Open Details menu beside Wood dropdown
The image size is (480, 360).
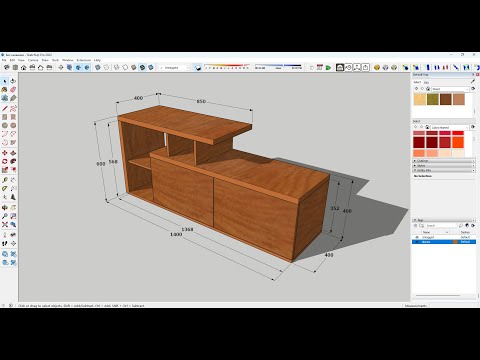pos(473,89)
